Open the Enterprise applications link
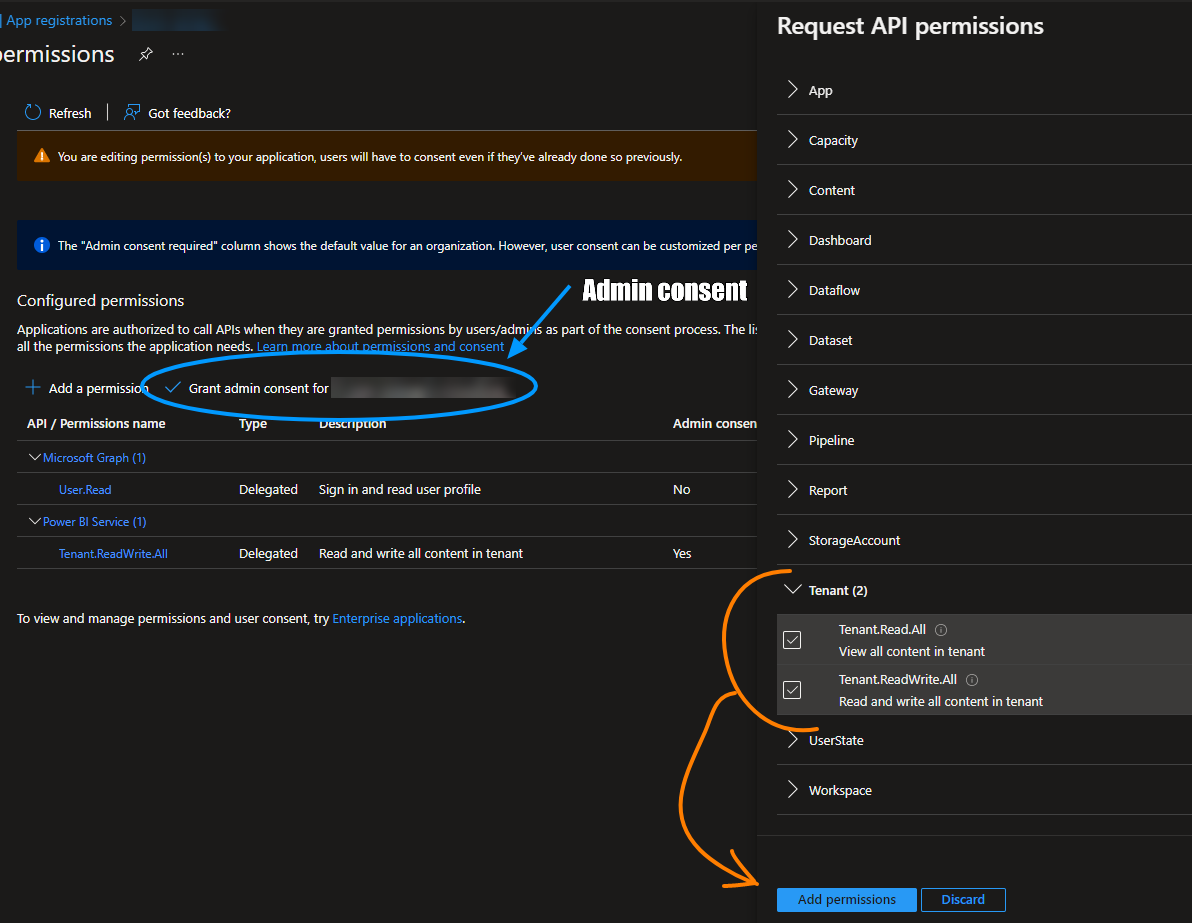 tap(397, 619)
